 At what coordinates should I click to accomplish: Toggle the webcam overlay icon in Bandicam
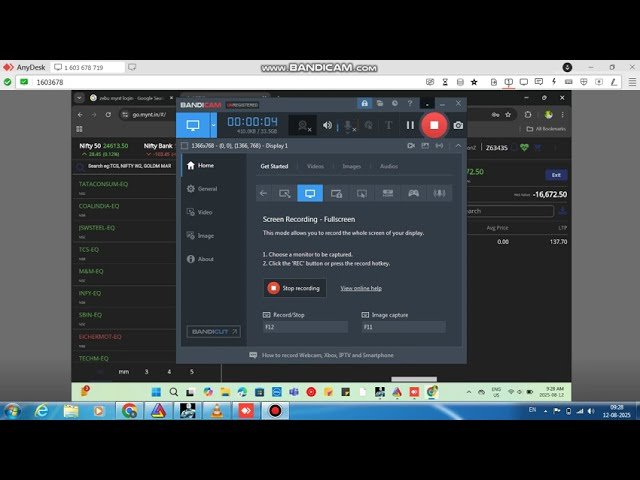click(x=303, y=125)
